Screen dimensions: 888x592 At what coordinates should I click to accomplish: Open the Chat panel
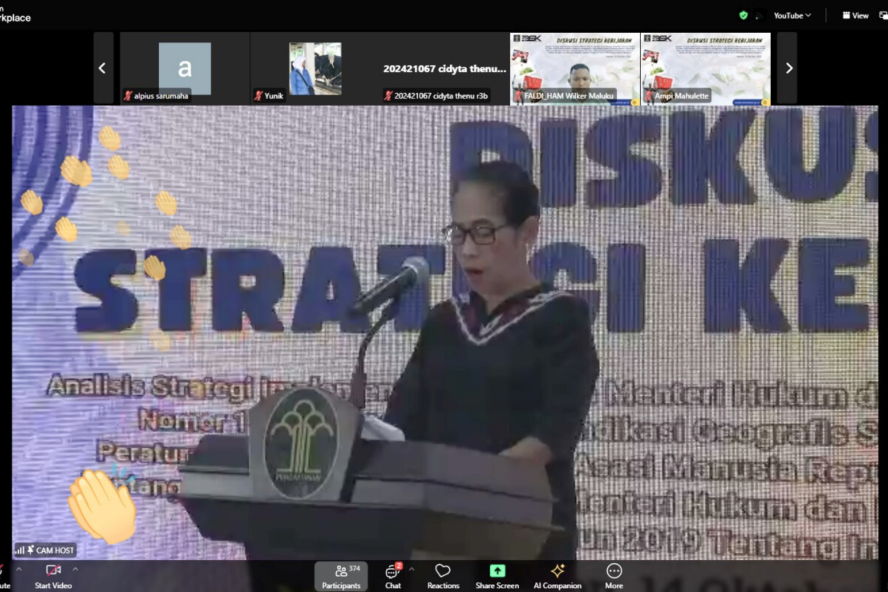(393, 575)
